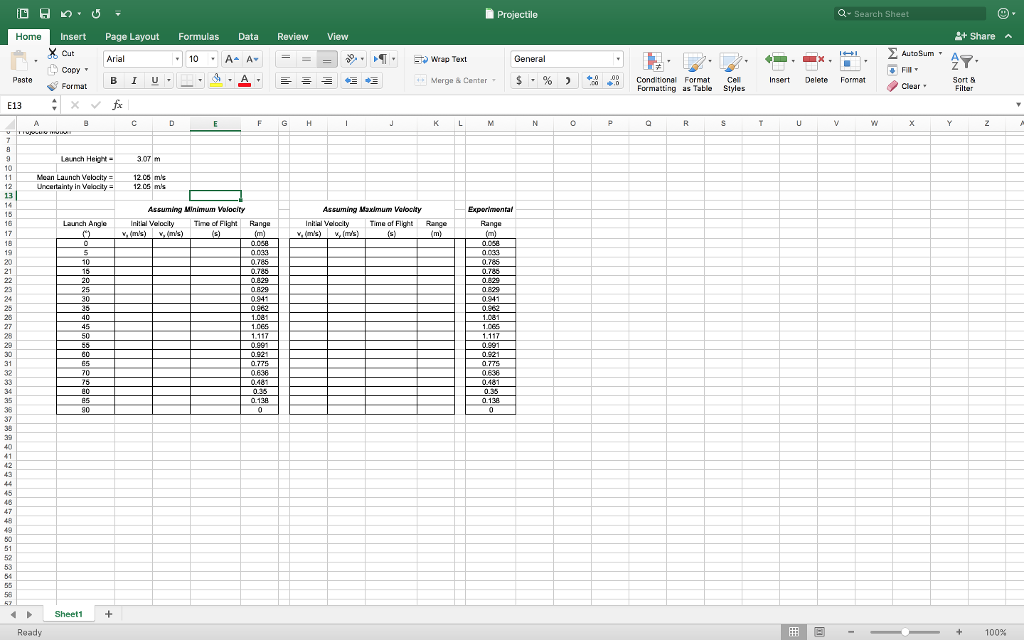The image size is (1024, 640).
Task: Switch to the Formulas ribbon tab
Action: 198,36
